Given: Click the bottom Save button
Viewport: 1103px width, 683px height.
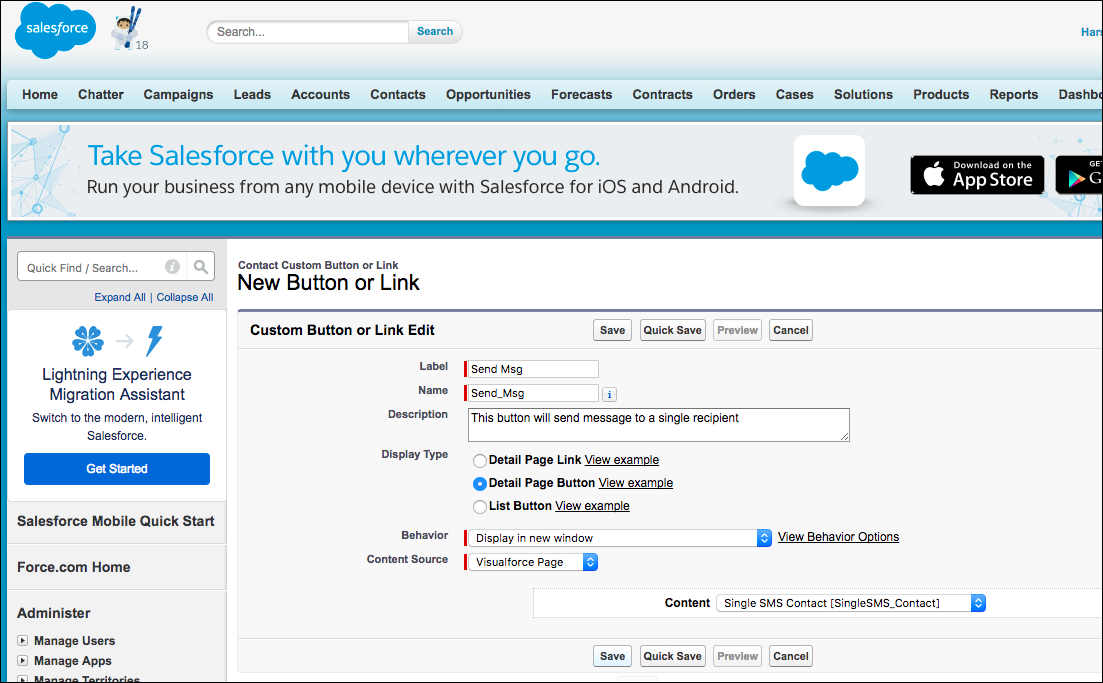Looking at the screenshot, I should pos(612,656).
